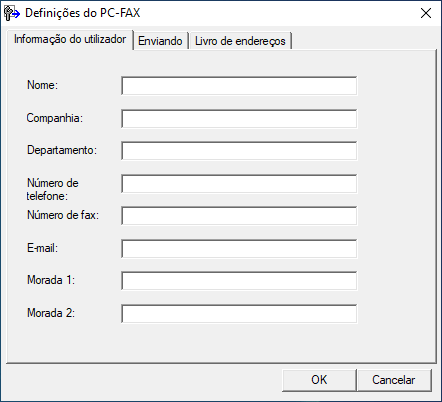Click the Definições do PC-FAX title text
442x402 pixels.
point(83,13)
